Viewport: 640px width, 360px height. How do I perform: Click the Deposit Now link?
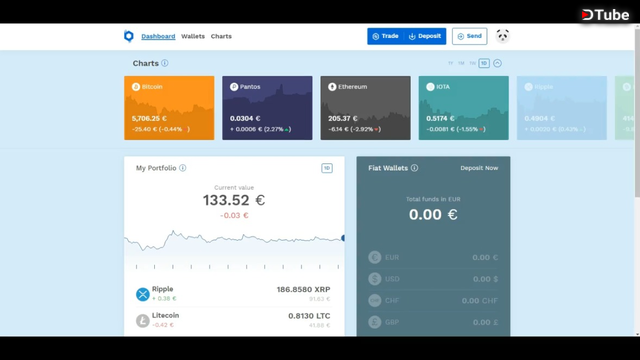coord(479,168)
